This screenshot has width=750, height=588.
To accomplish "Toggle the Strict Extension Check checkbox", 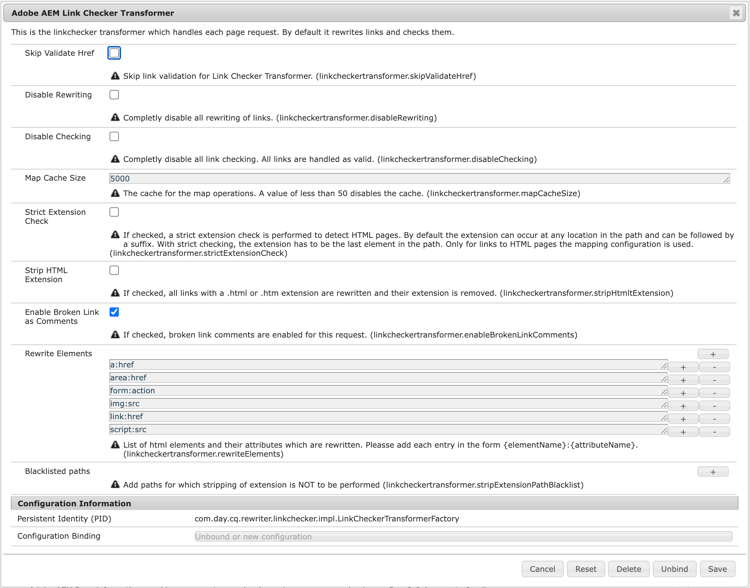I will [x=114, y=212].
